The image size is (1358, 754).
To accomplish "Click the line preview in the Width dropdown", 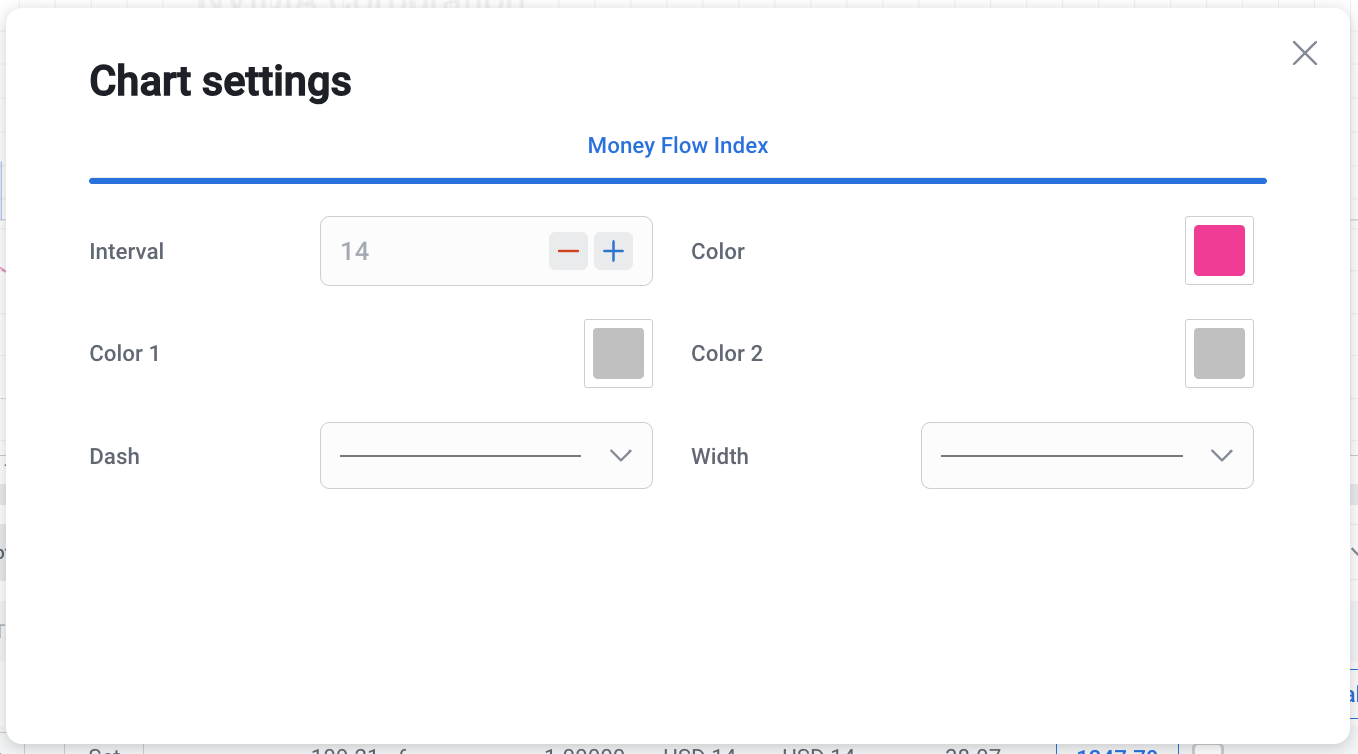I will [1061, 456].
